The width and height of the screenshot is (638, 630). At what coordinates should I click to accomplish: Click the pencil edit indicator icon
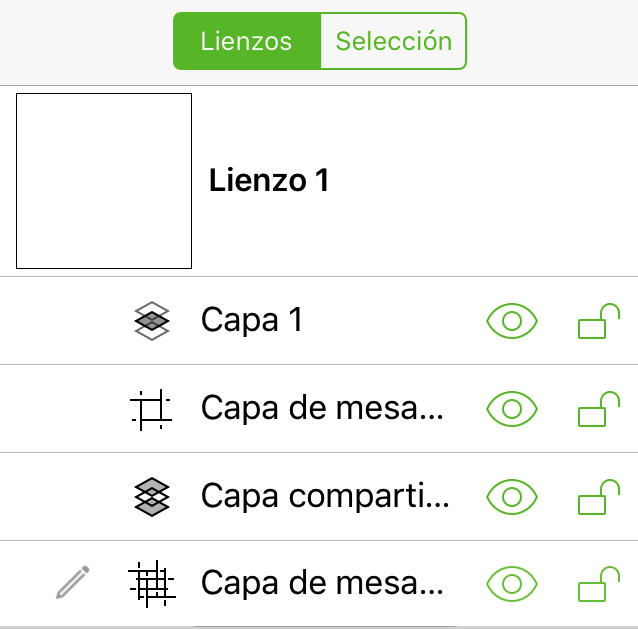click(73, 582)
